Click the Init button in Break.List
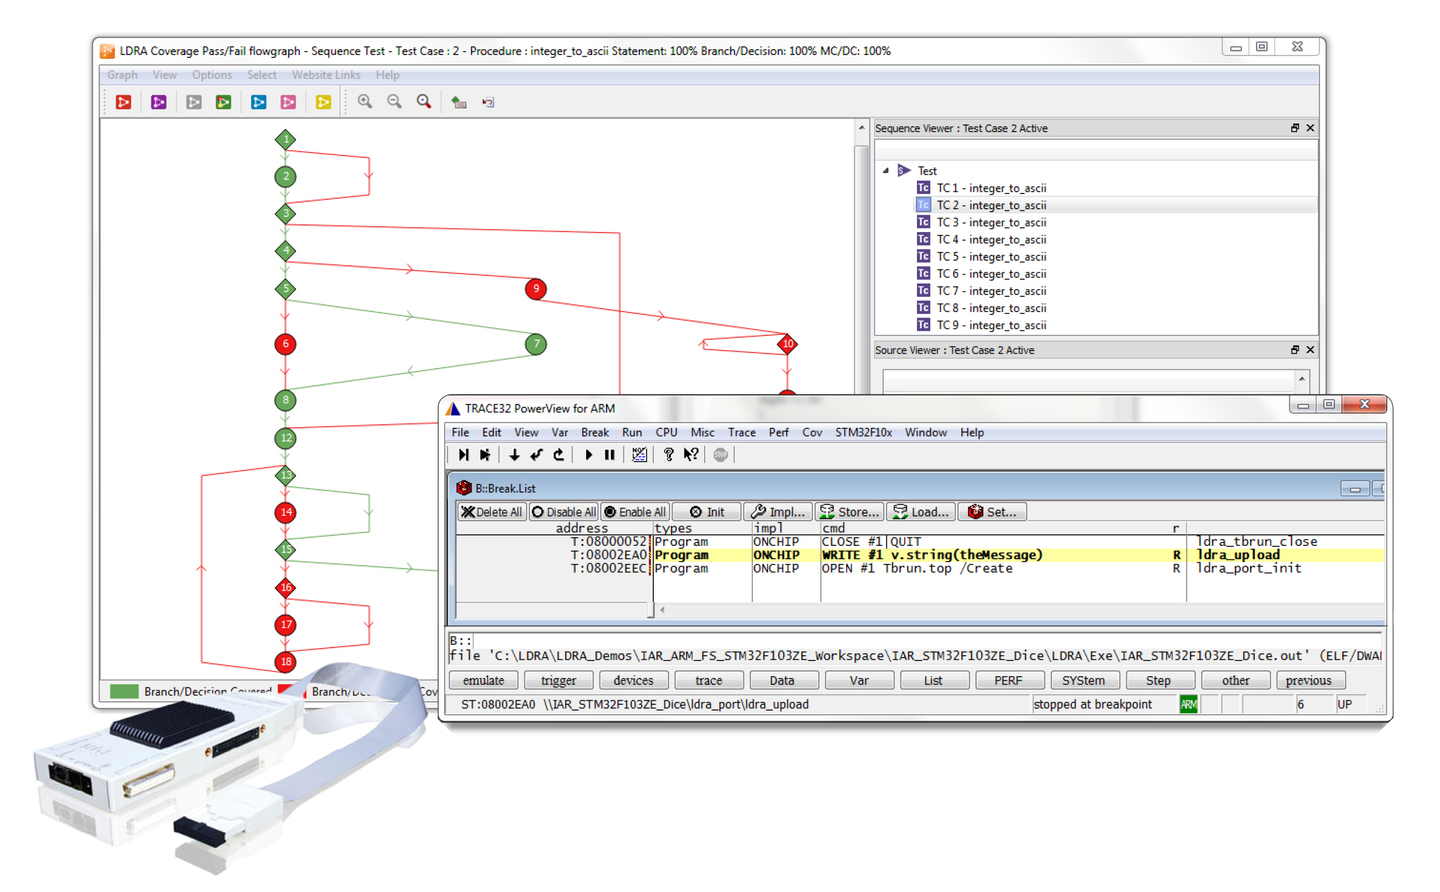Screen dimensions: 1440x892 706,512
